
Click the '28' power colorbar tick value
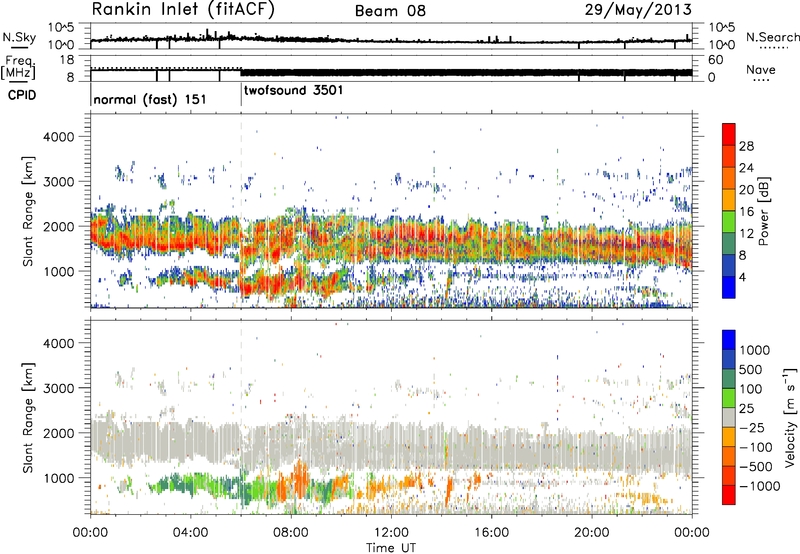tap(746, 146)
